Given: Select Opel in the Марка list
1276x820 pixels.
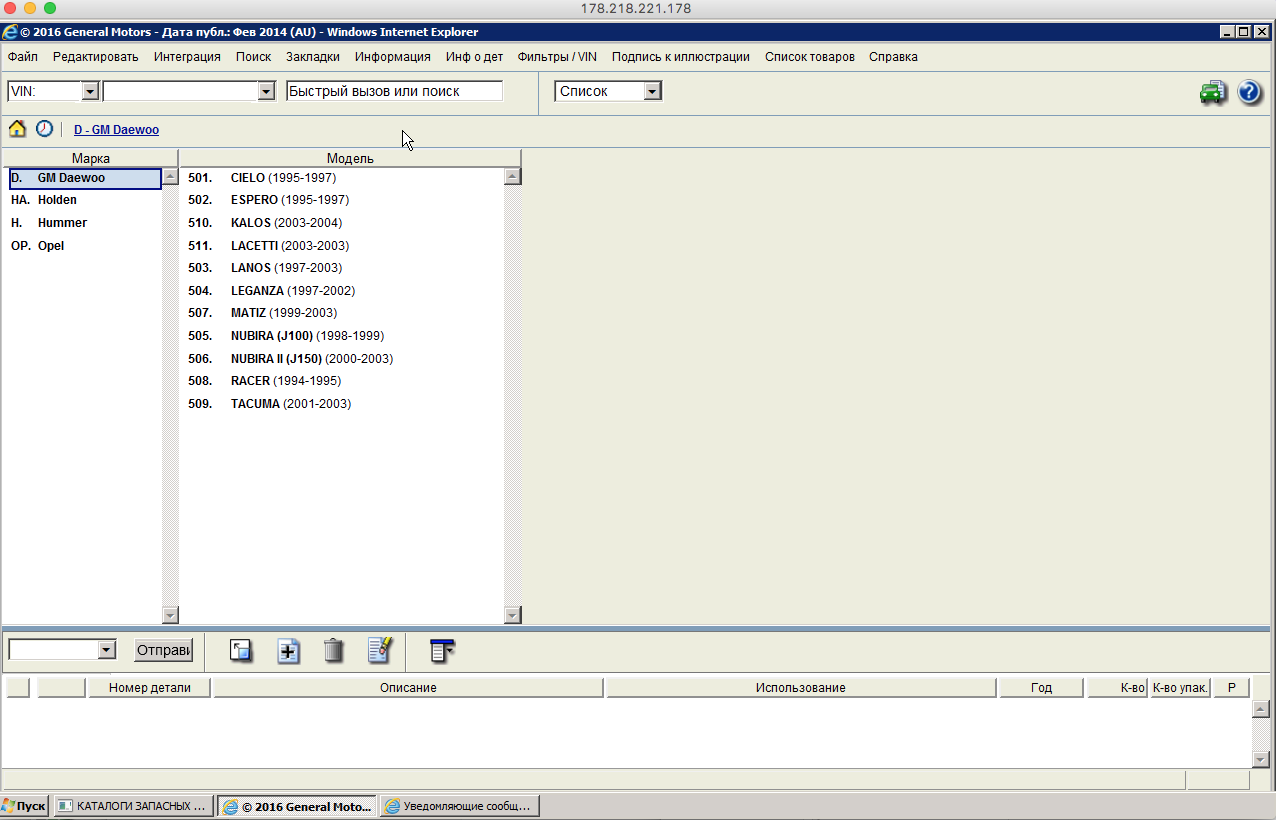Looking at the screenshot, I should tap(50, 246).
